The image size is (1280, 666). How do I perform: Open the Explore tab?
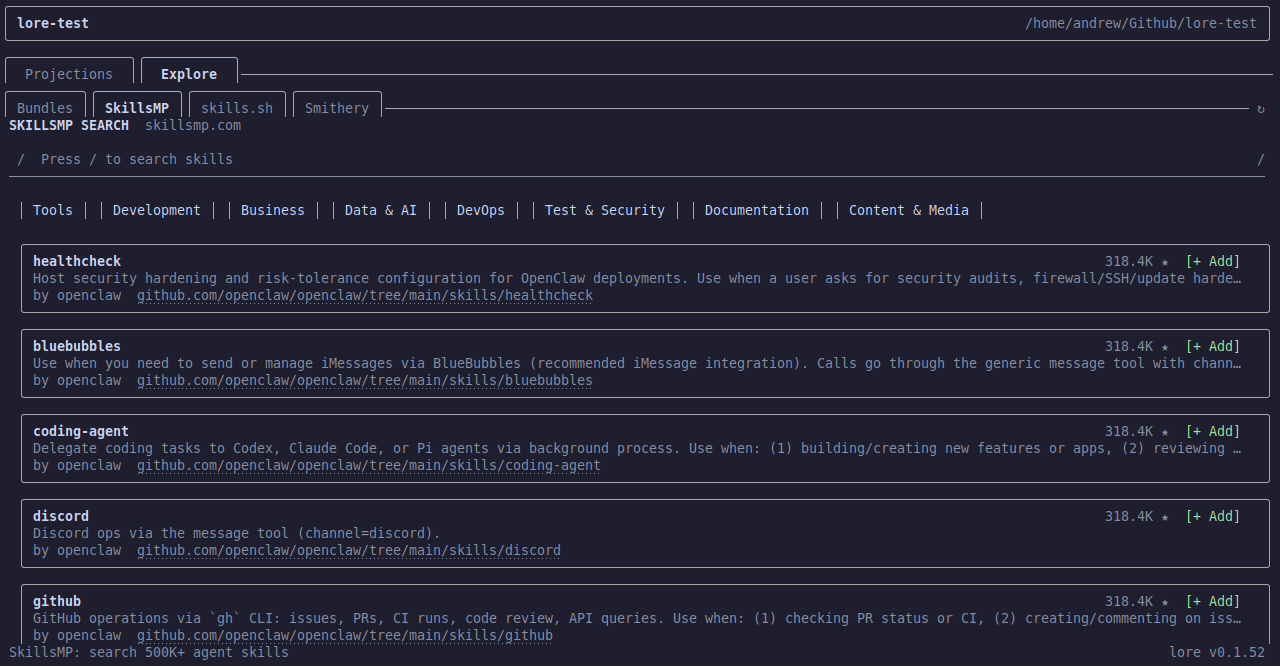pos(189,74)
